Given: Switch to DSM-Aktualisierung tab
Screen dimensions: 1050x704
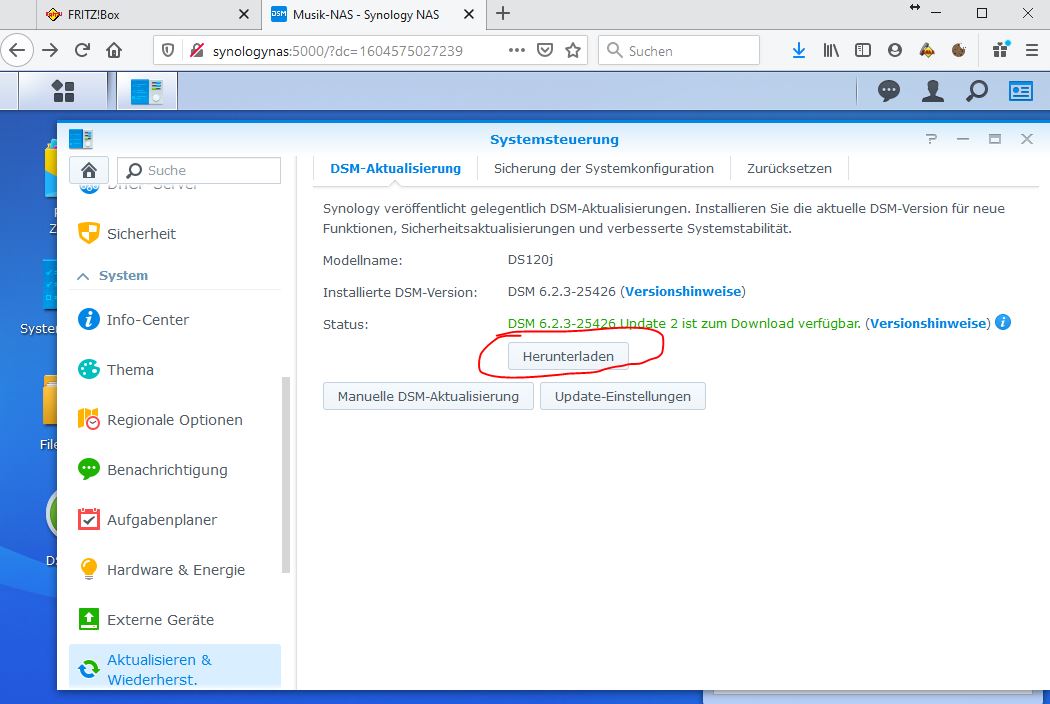Looking at the screenshot, I should (395, 169).
